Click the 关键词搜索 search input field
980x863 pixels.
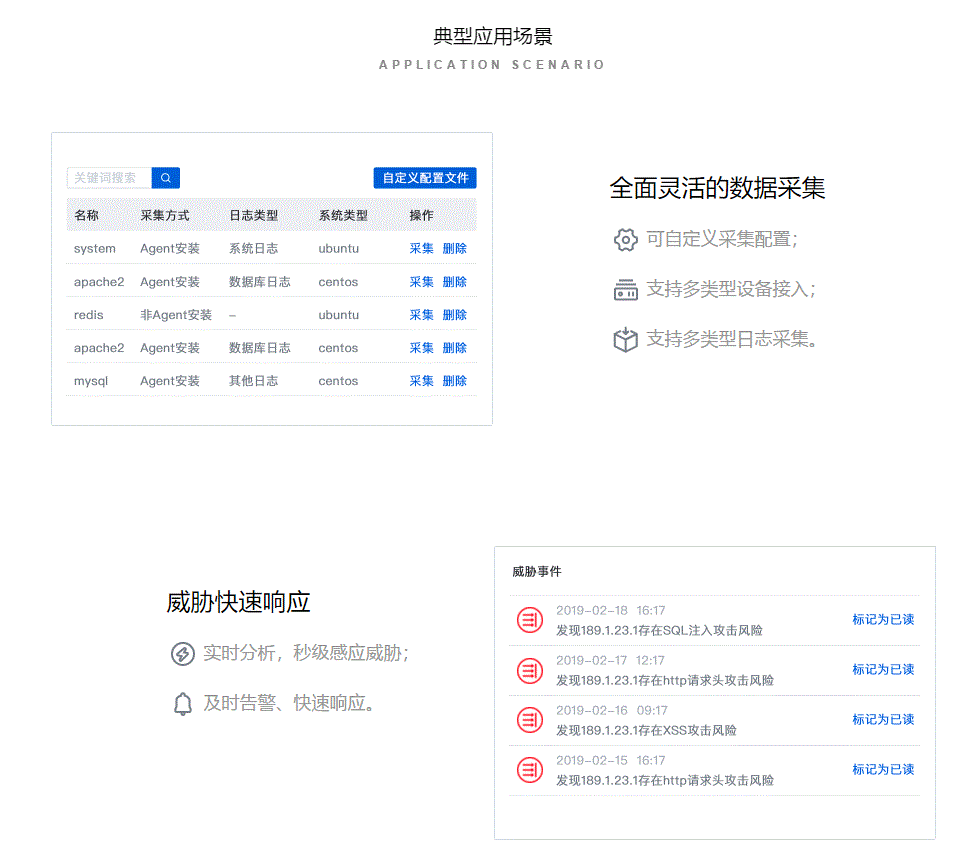109,178
